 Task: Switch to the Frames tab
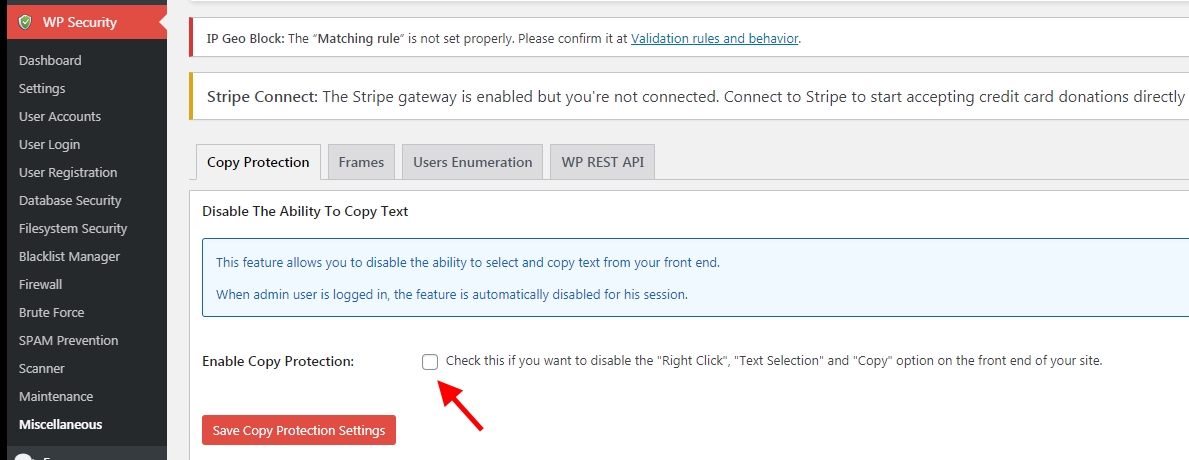[x=361, y=162]
